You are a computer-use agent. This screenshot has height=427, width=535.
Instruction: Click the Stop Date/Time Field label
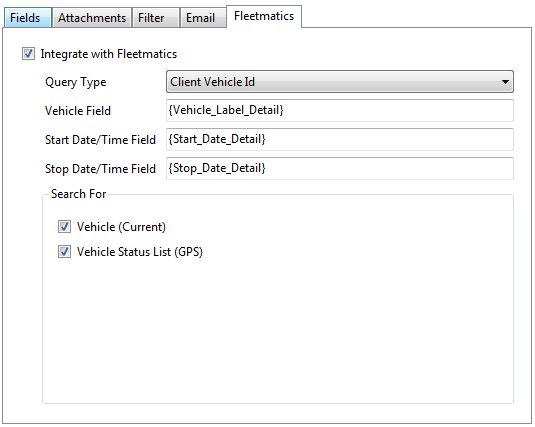100,169
